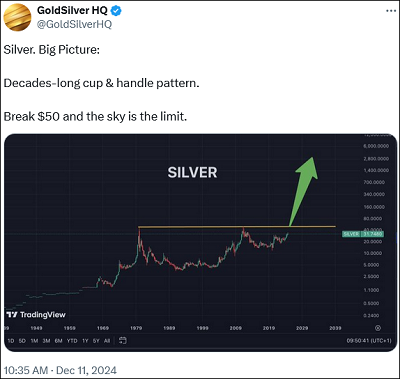Open the GoldSilver HQ profile avatar
Screen dimensions: 400x379
[18, 17]
